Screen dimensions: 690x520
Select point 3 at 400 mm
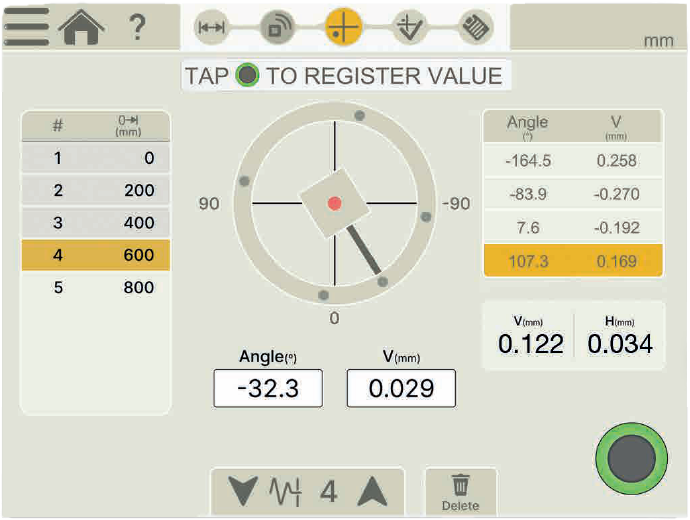[96, 223]
